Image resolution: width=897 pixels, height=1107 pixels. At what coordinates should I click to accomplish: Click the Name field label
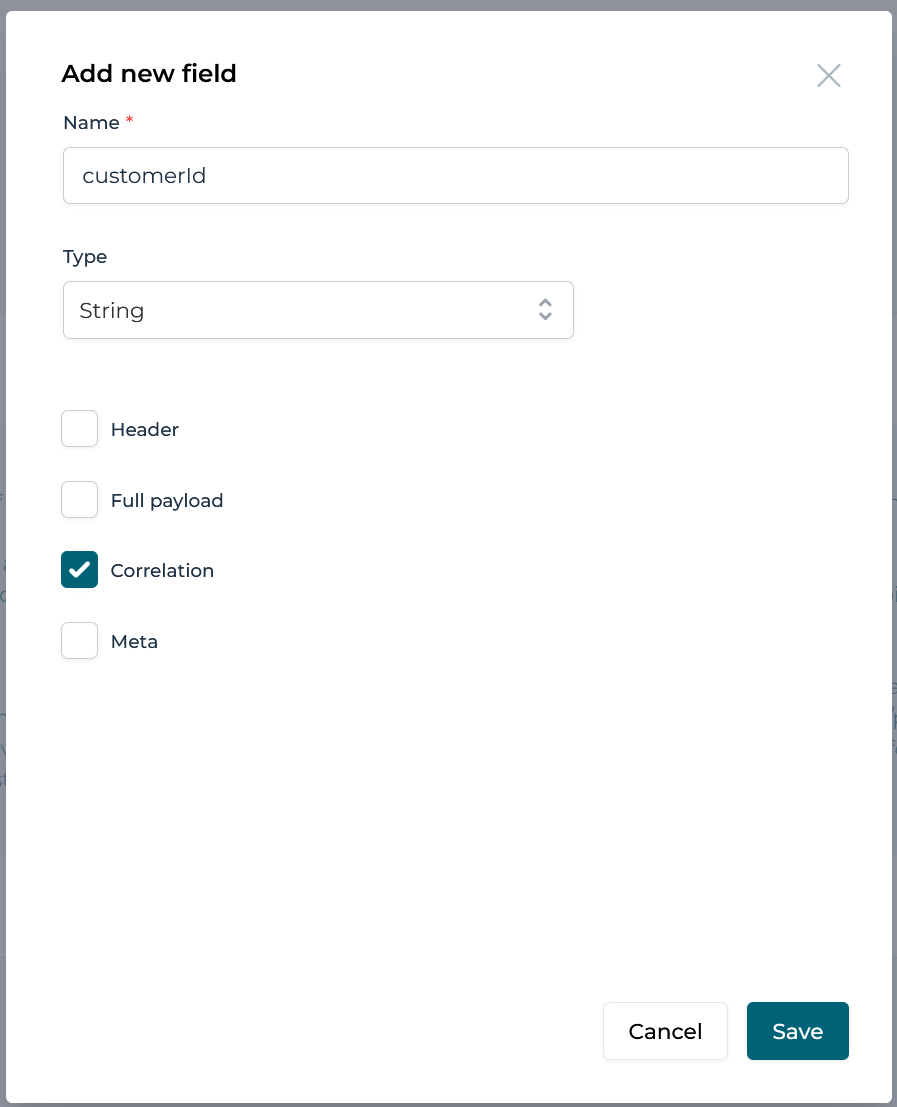[x=90, y=122]
